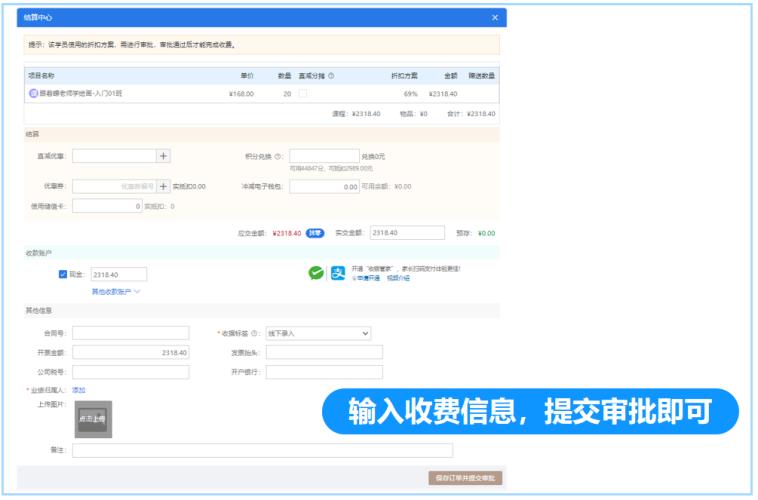
Task: Click the 合同号 input field
Action: tap(130, 333)
